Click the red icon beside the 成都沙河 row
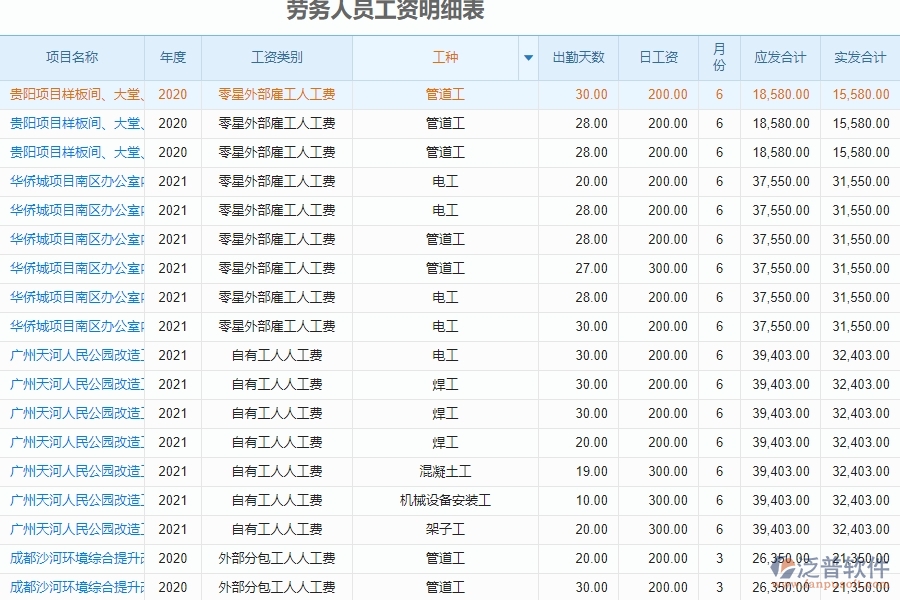The image size is (900, 600). (x=8, y=558)
